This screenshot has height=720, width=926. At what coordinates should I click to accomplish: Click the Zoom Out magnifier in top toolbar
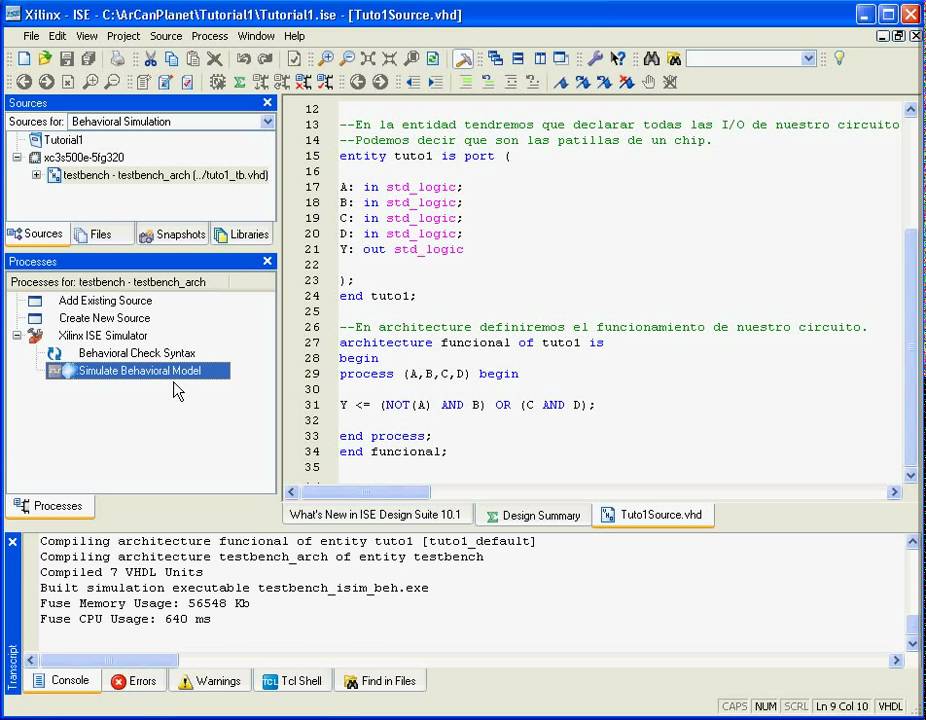click(347, 58)
